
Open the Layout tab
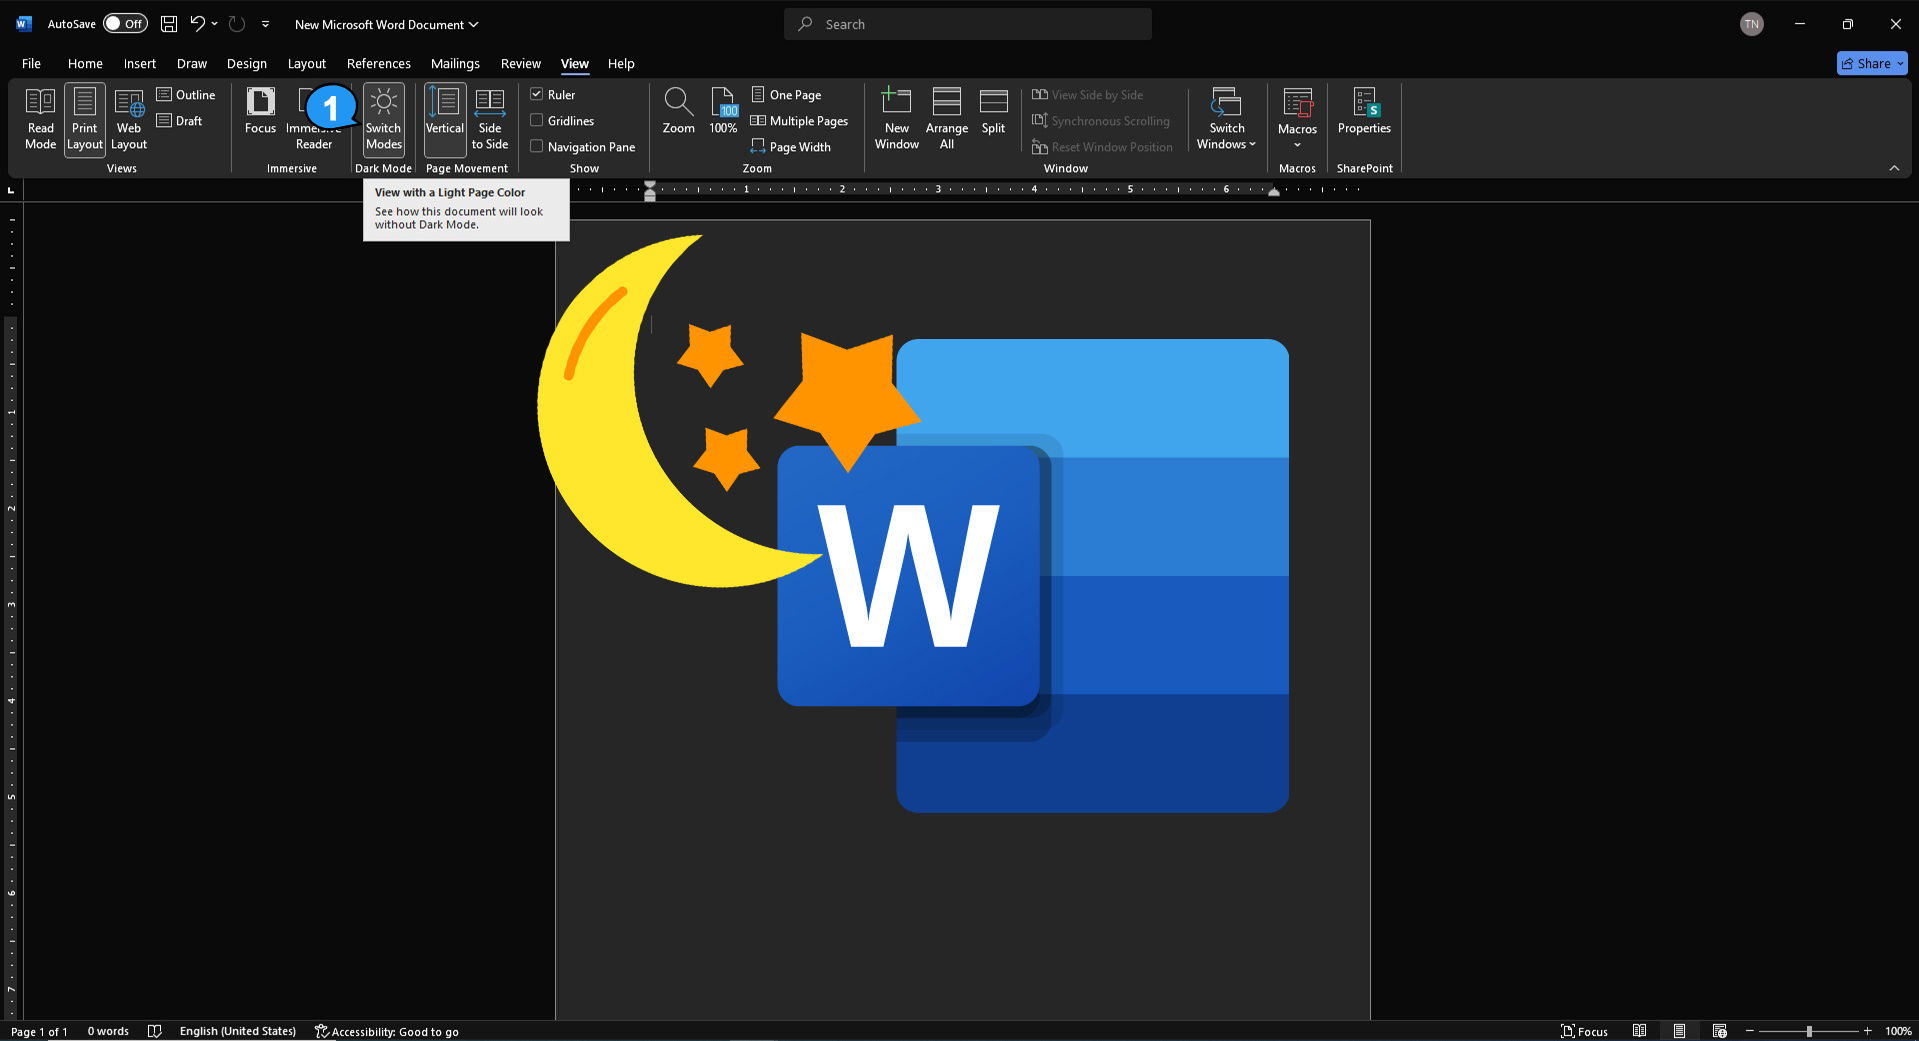[307, 63]
